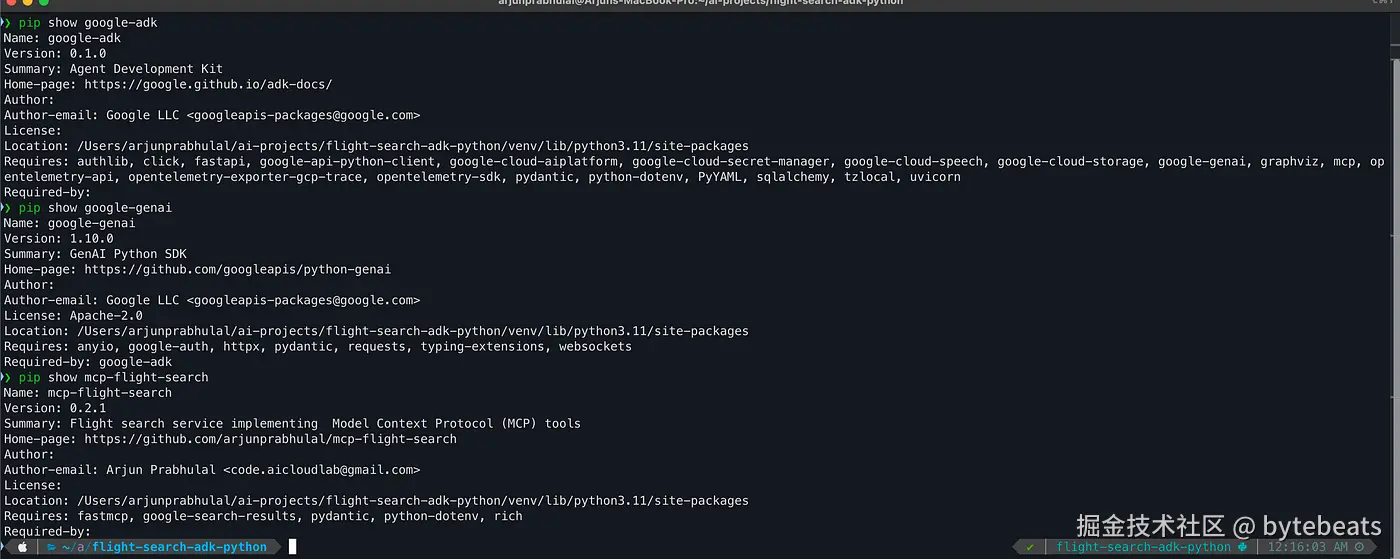Click the "pip show google-genai" command line
The height and width of the screenshot is (559, 1400).
click(95, 207)
